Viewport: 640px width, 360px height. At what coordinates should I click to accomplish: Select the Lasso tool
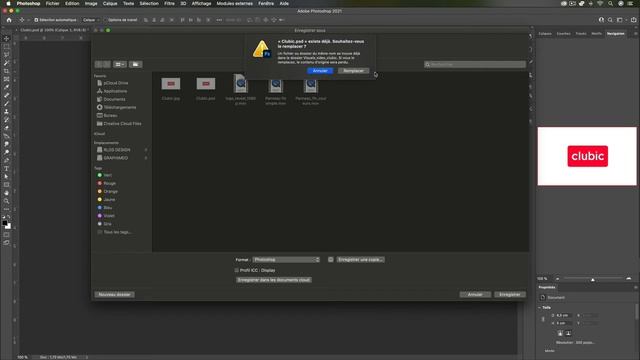click(x=6, y=55)
